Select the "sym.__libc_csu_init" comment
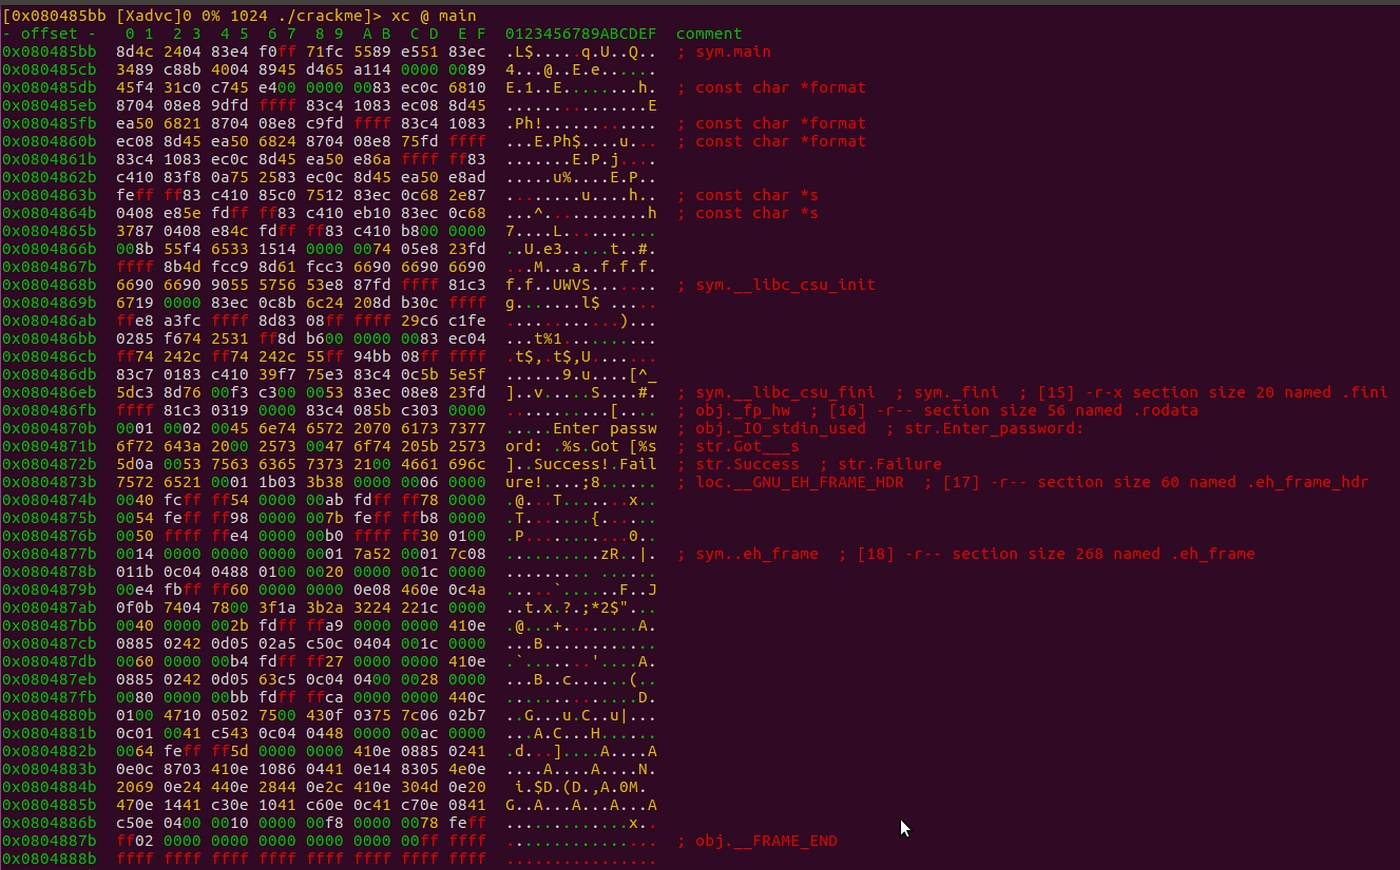 (x=785, y=285)
